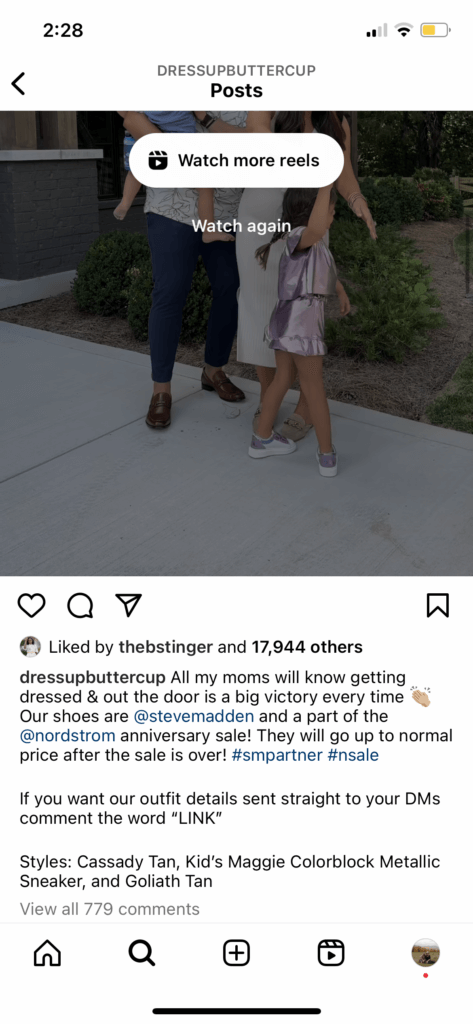
Task: Open Reels tab icon
Action: (331, 953)
